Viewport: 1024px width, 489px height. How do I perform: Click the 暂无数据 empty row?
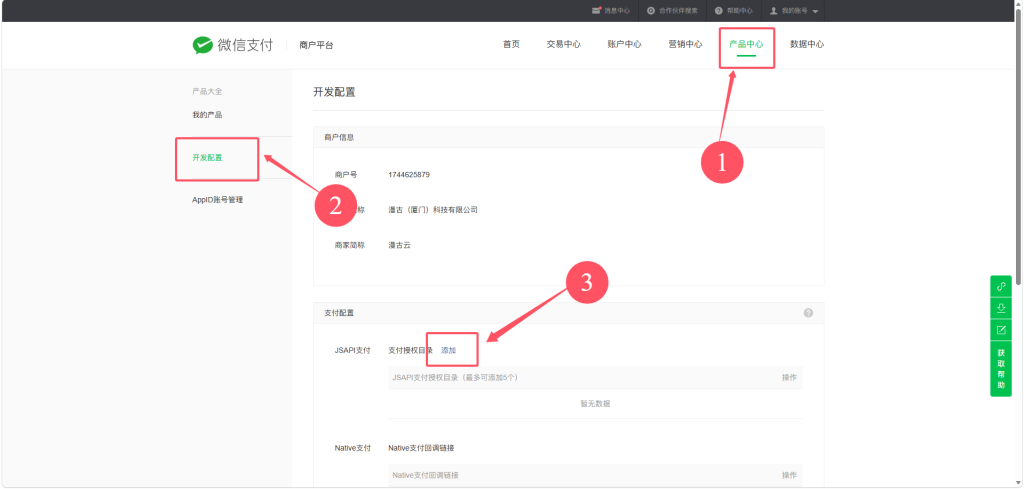tap(595, 404)
